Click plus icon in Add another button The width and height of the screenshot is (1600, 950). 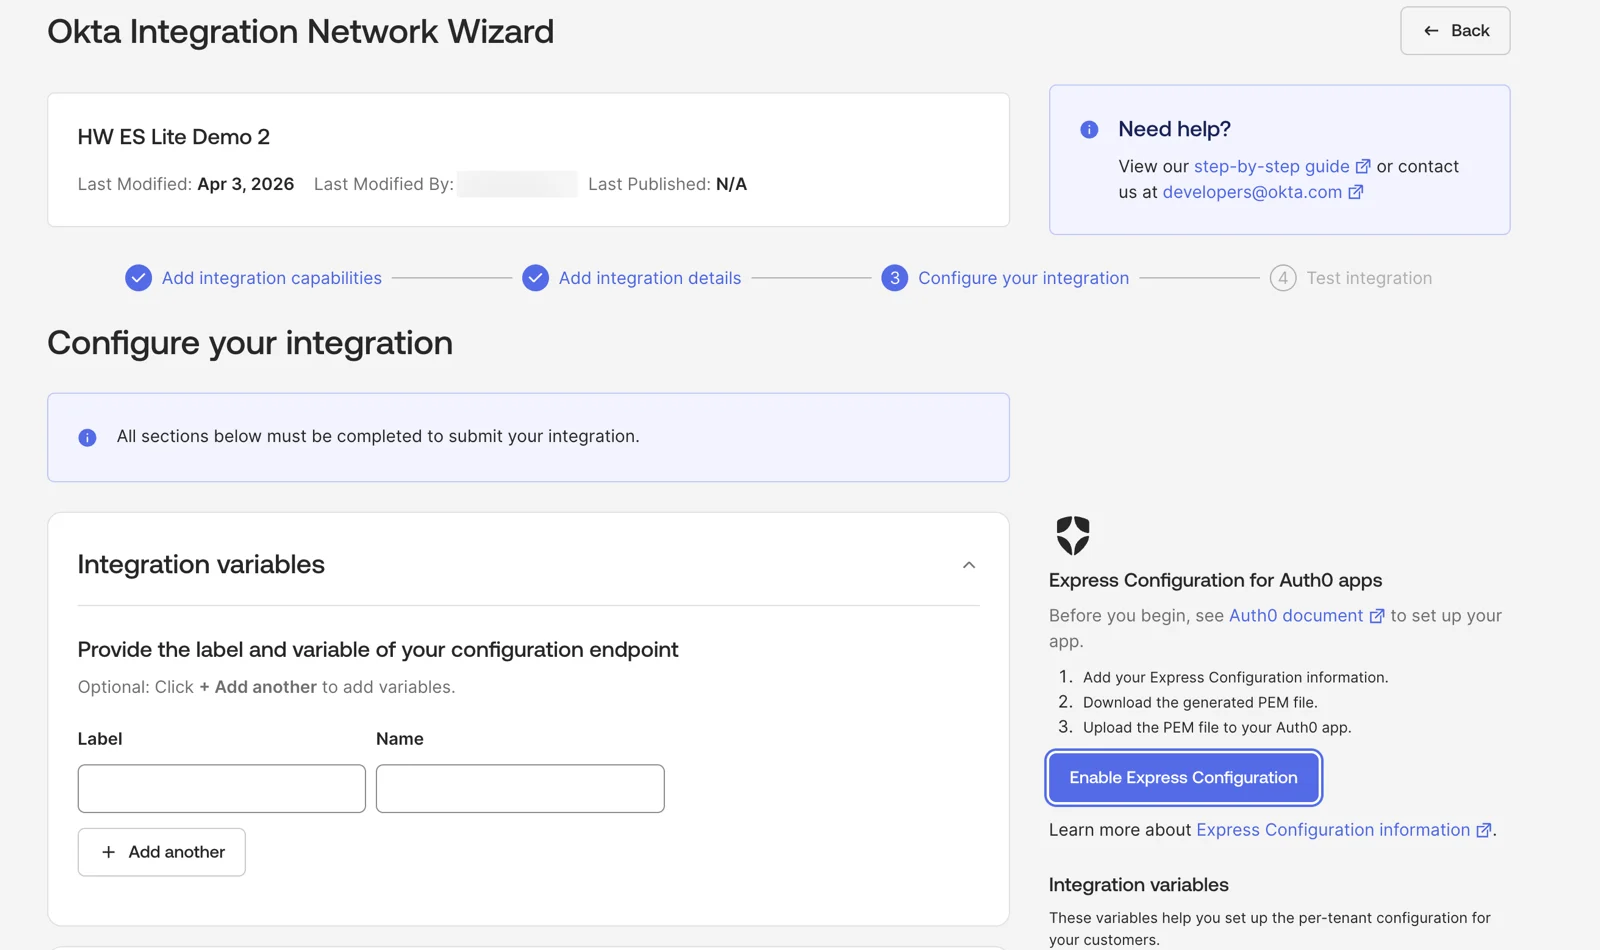click(x=108, y=852)
